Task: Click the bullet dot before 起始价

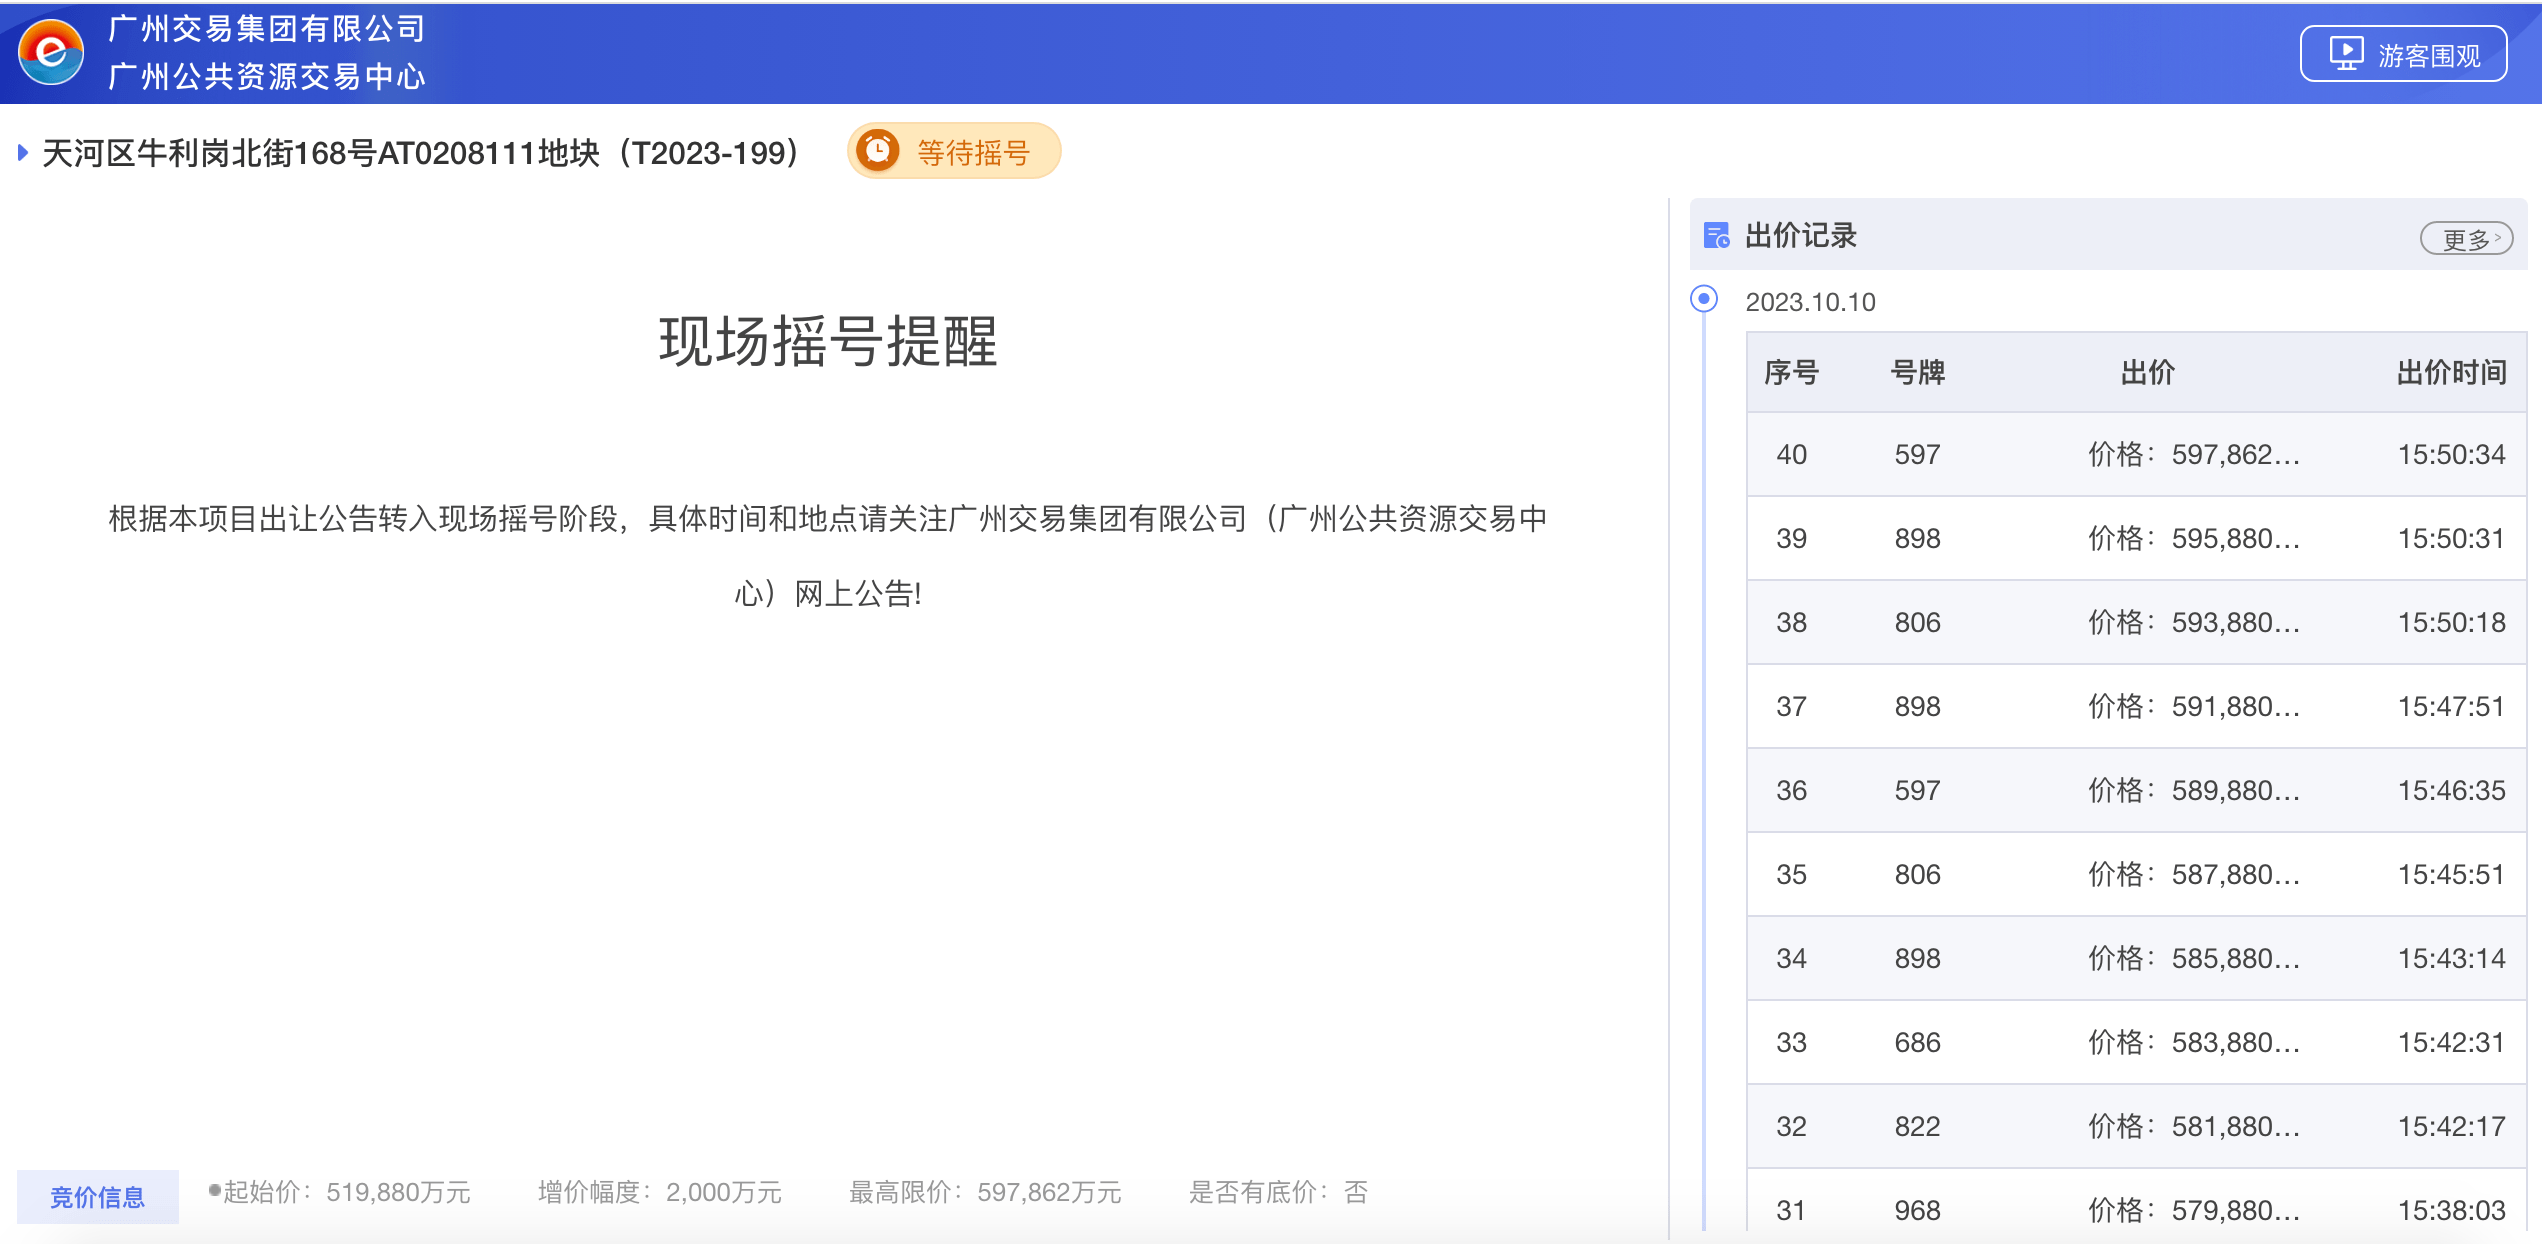Action: point(214,1190)
